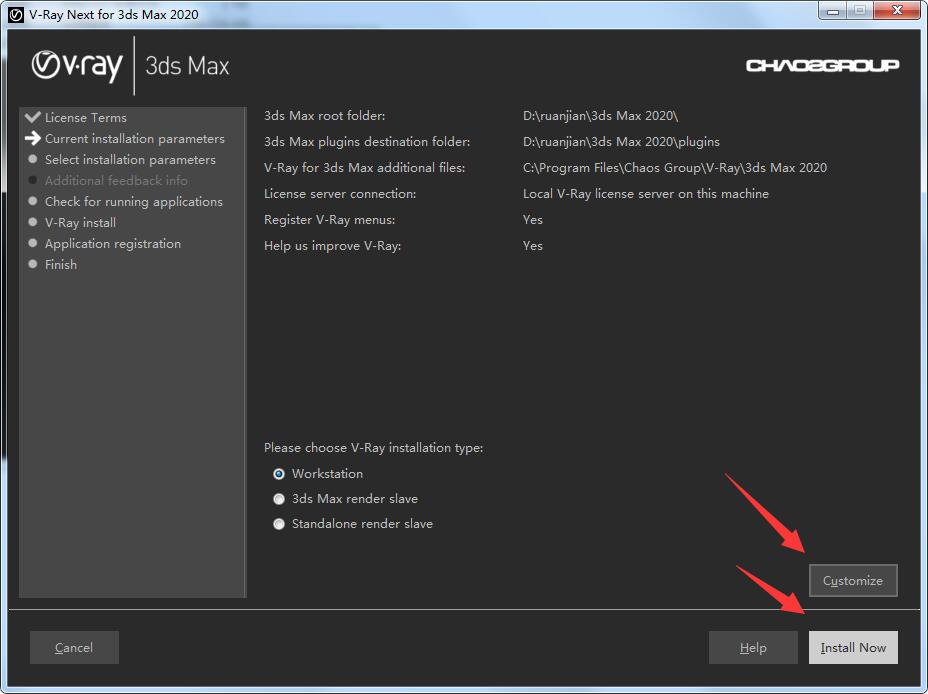Choose 3ds Max render slave option
928x694 pixels.
click(279, 499)
